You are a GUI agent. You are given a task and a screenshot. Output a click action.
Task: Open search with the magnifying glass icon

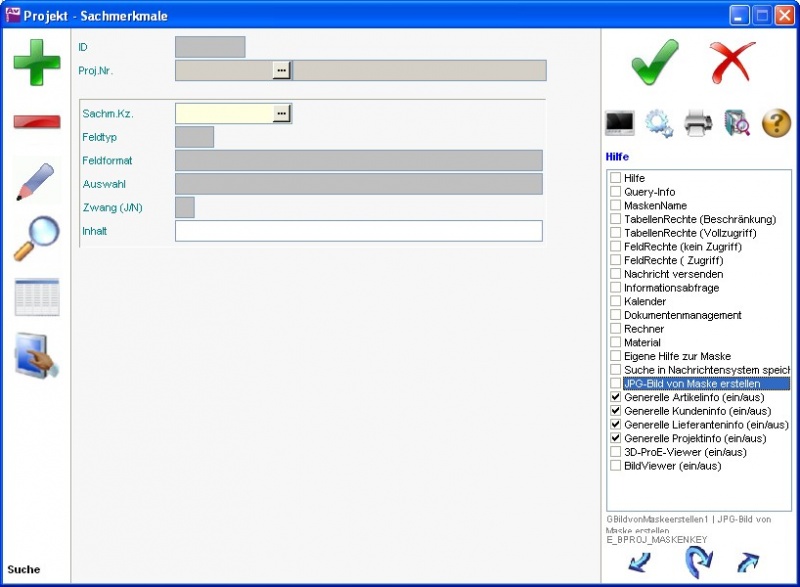(x=36, y=239)
